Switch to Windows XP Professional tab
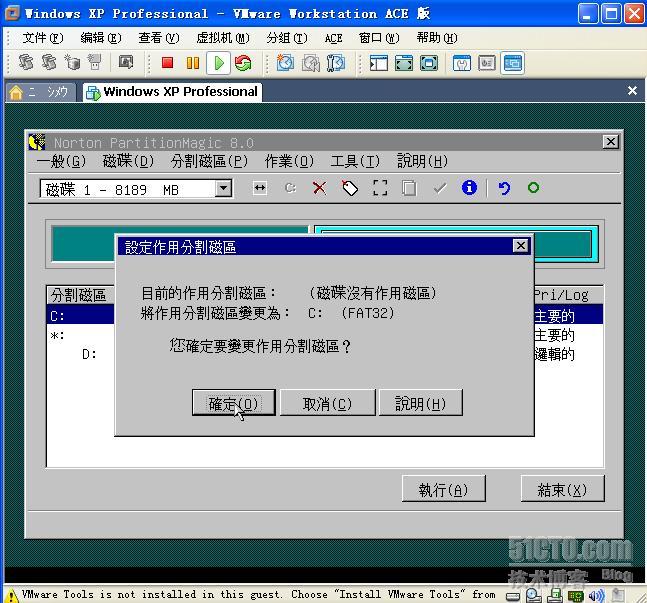 172,92
